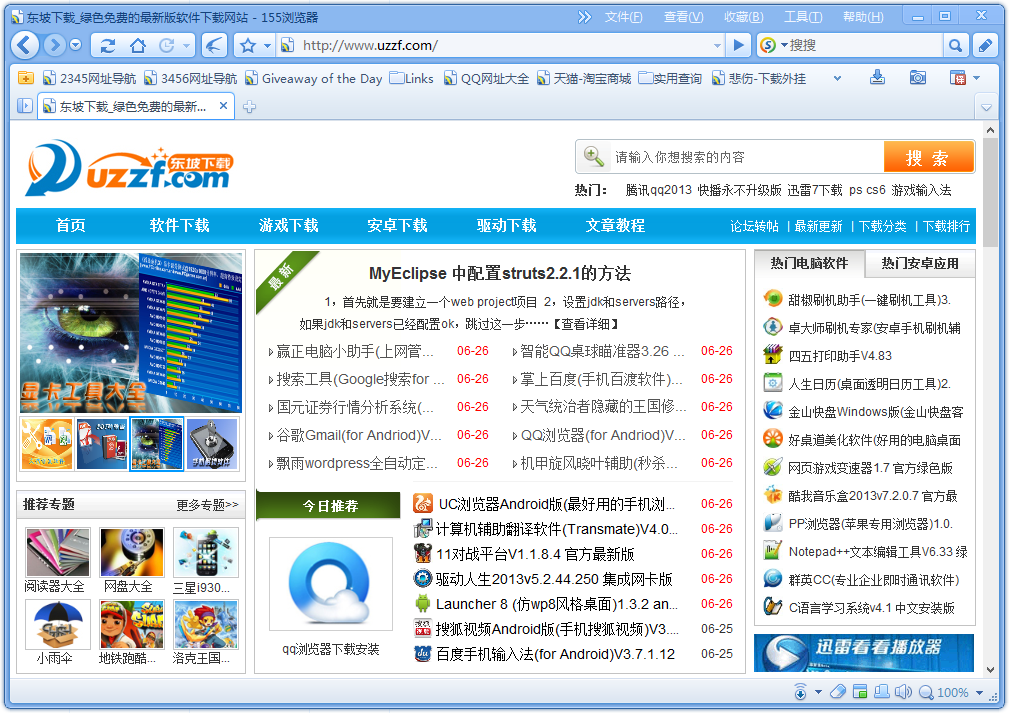Open the address bar URL dropdown arrow

tap(717, 45)
